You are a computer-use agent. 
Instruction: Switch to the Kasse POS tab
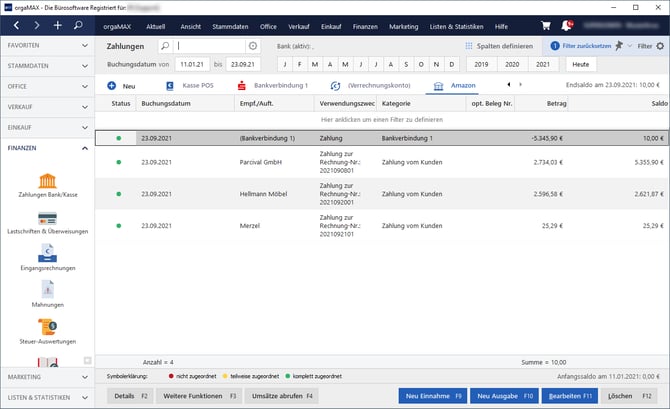point(189,85)
